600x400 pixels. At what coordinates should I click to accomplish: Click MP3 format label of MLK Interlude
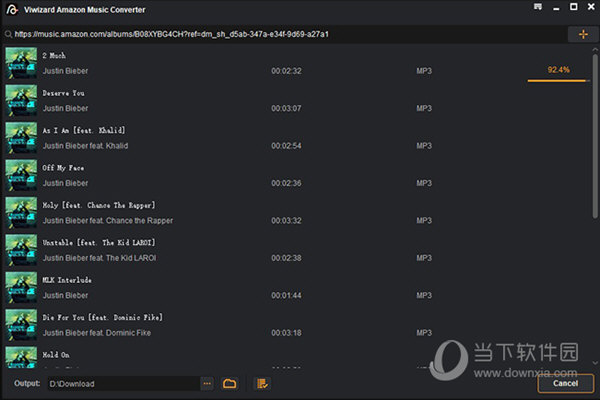tap(424, 296)
